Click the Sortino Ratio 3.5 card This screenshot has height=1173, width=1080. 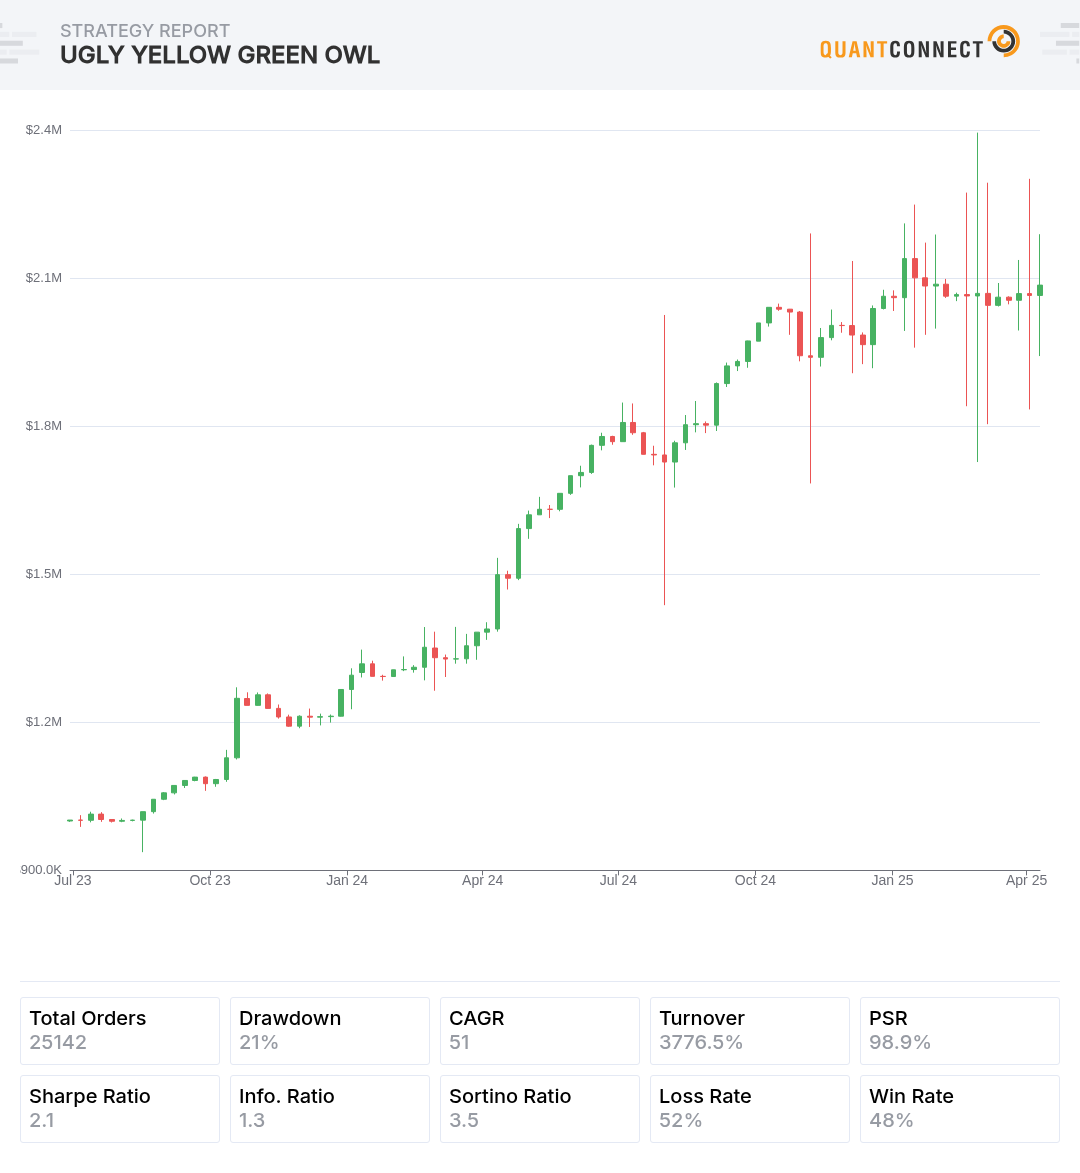(540, 1109)
